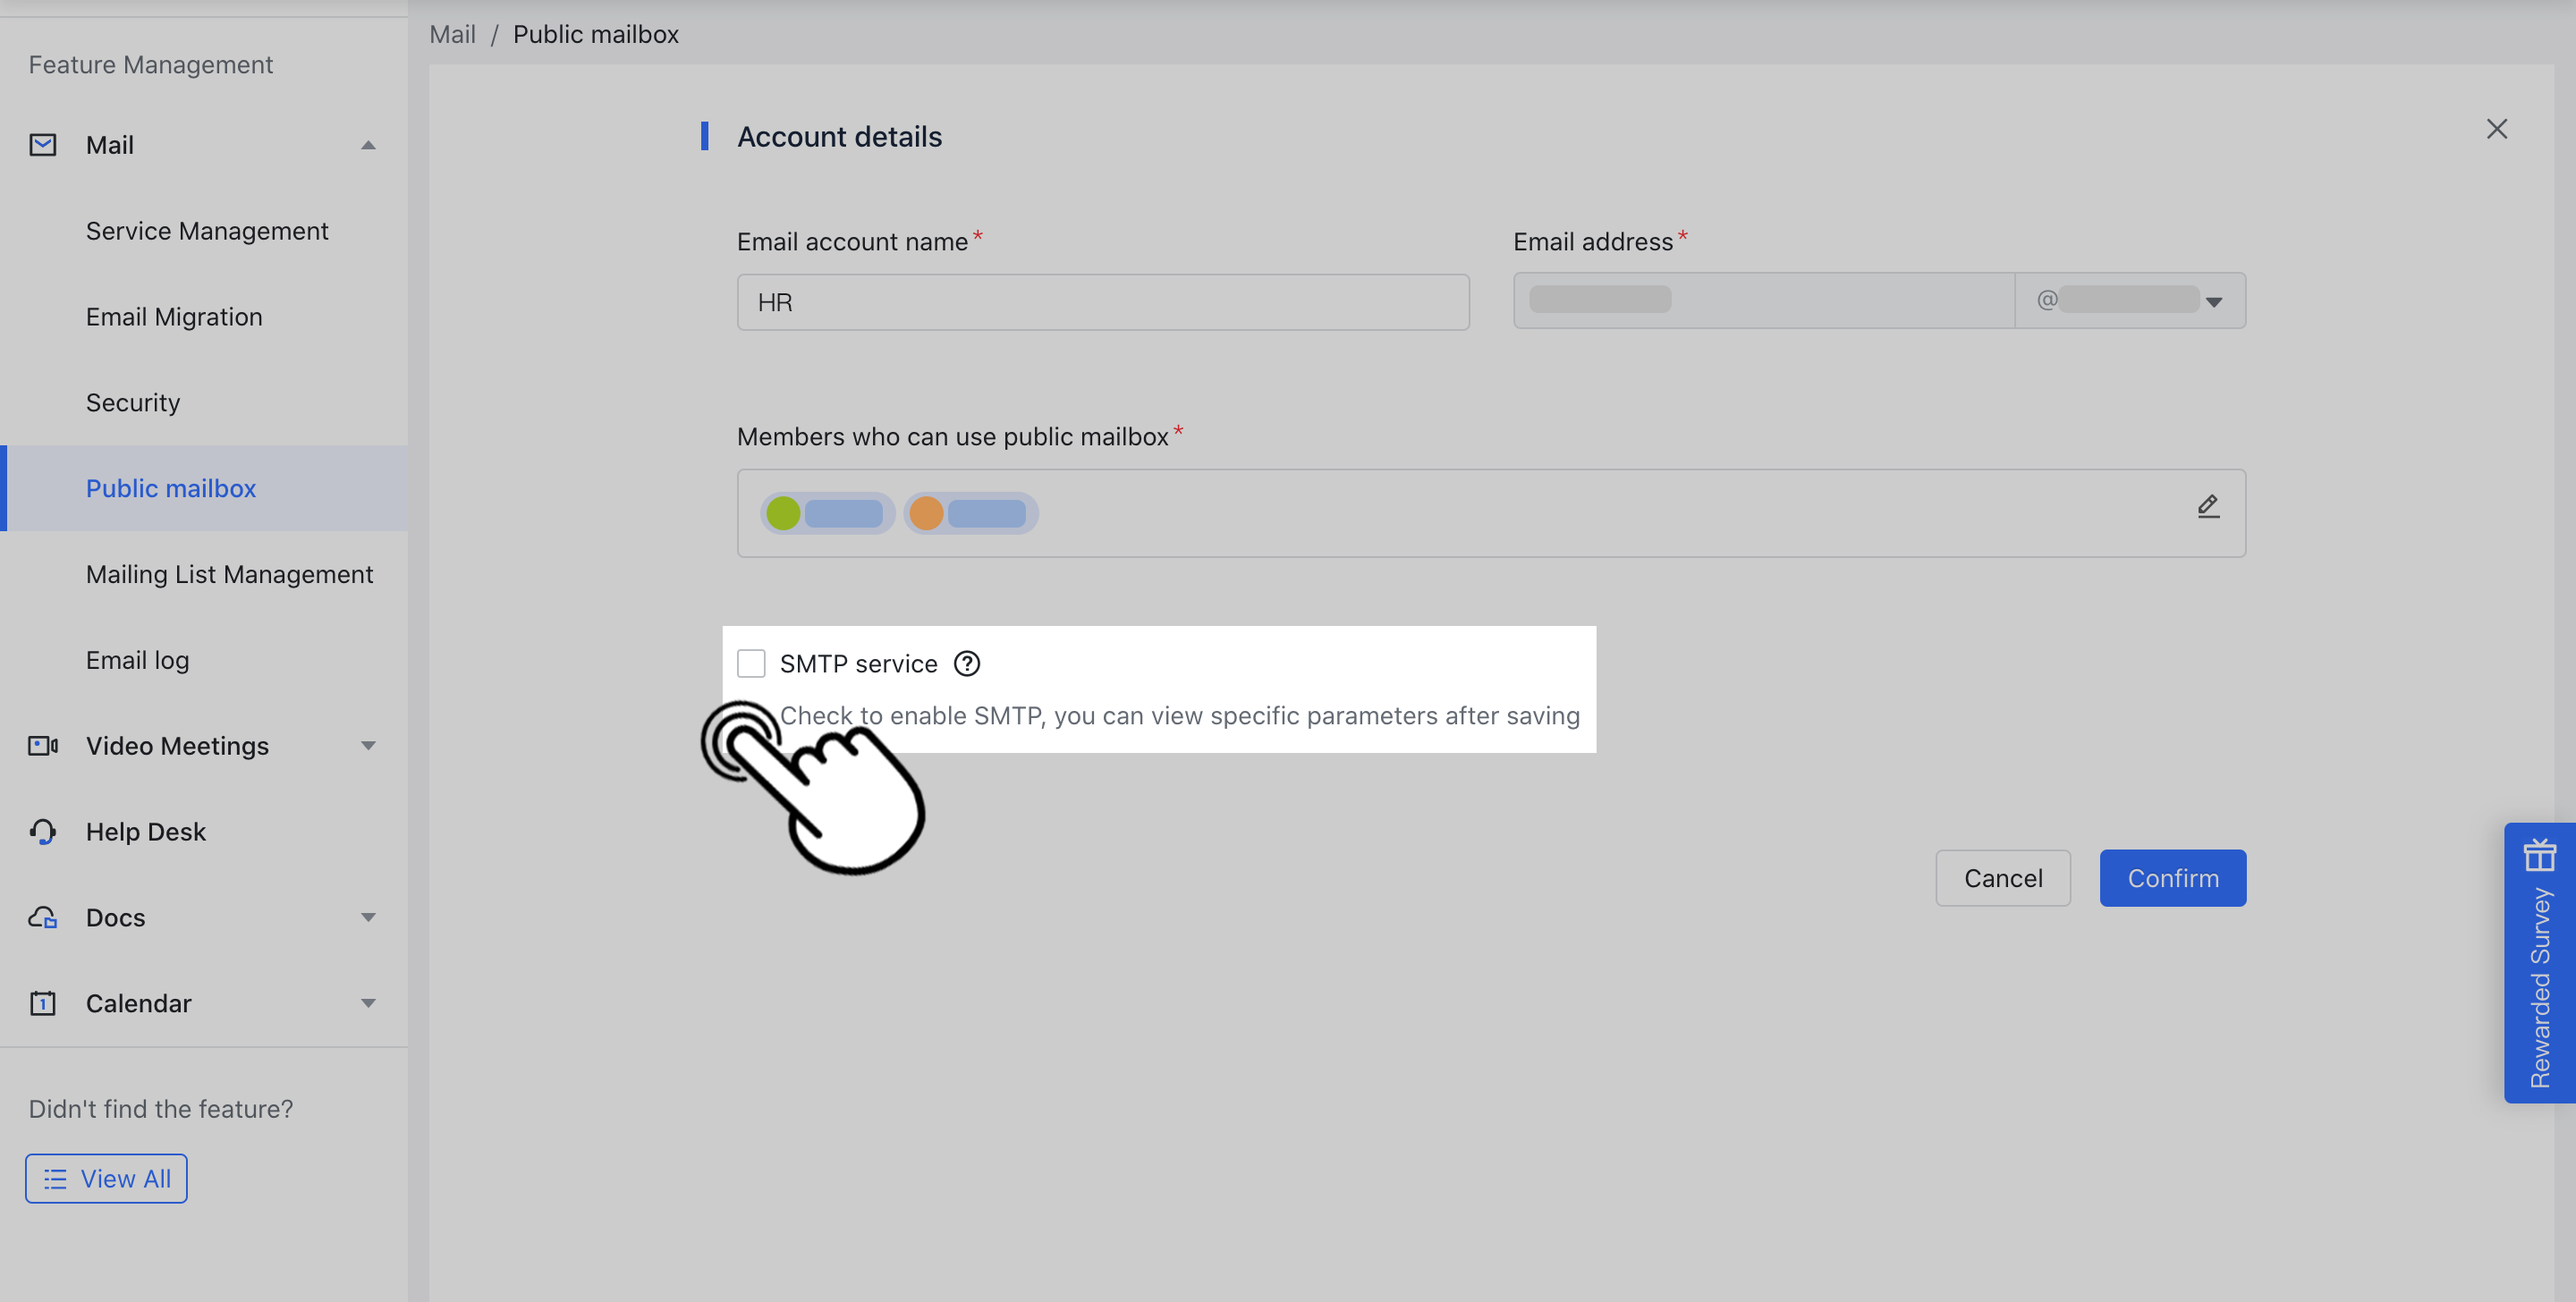The width and height of the screenshot is (2576, 1302).
Task: Click the gift icon on the Rewarded Survey tab
Action: [2541, 855]
